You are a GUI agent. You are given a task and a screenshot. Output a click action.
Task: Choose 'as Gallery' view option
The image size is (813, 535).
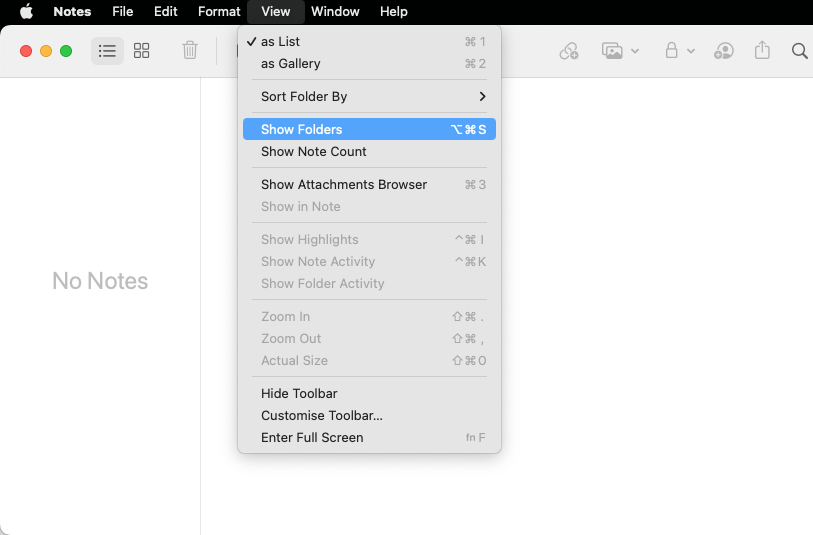click(x=290, y=64)
